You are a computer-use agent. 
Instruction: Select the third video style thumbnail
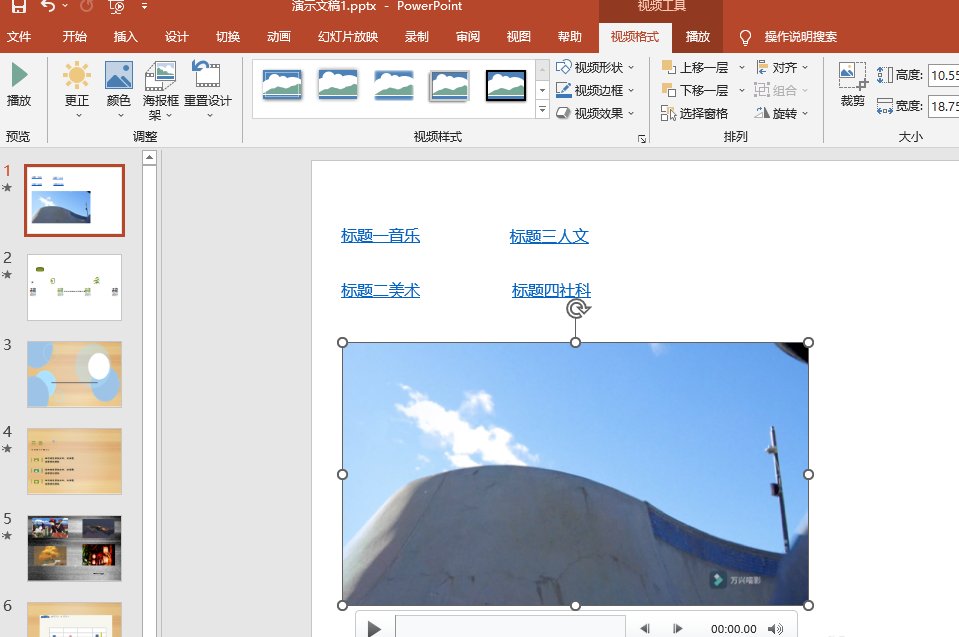point(393,85)
